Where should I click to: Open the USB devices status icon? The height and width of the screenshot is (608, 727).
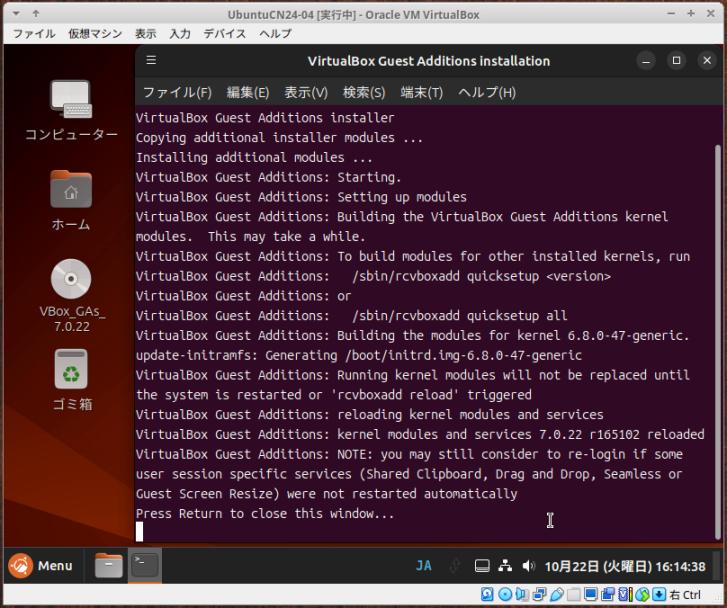(x=556, y=594)
